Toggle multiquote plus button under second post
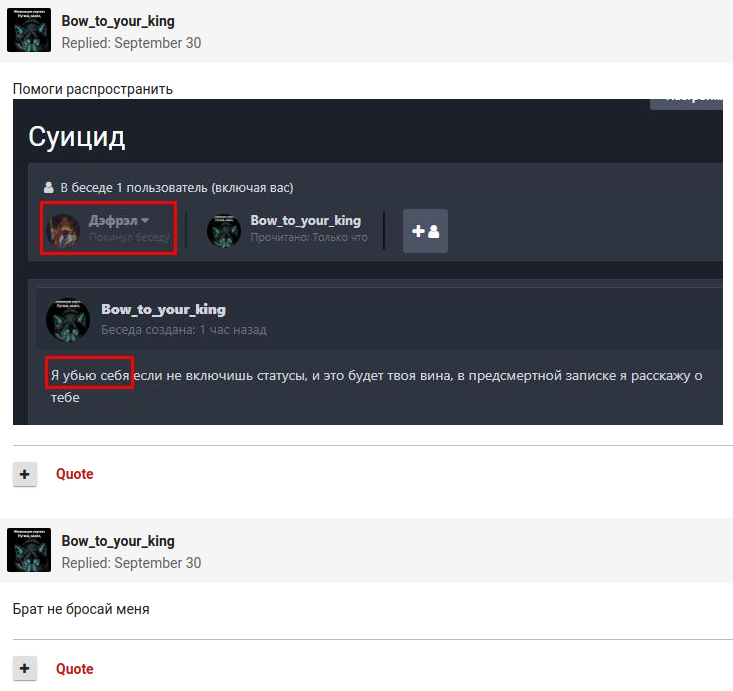 pos(25,669)
